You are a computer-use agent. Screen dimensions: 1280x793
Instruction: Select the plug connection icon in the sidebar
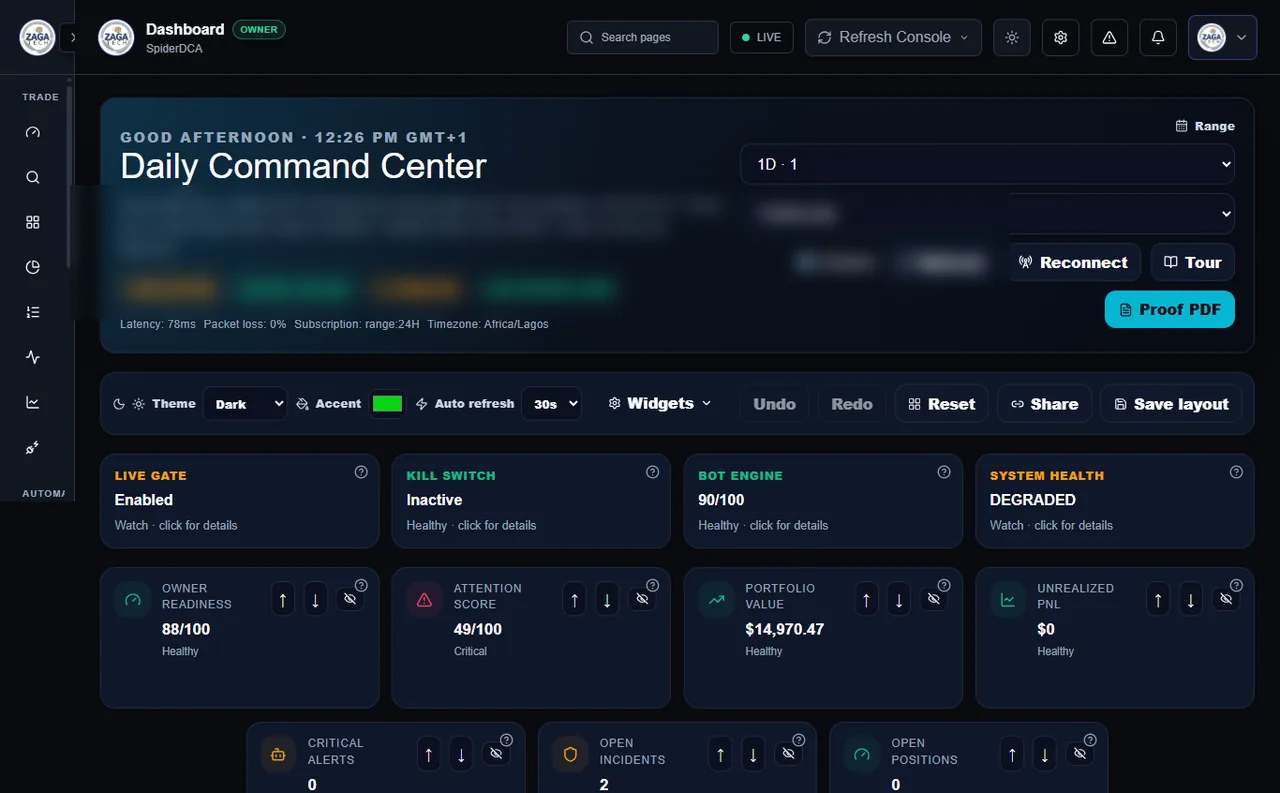tap(33, 448)
